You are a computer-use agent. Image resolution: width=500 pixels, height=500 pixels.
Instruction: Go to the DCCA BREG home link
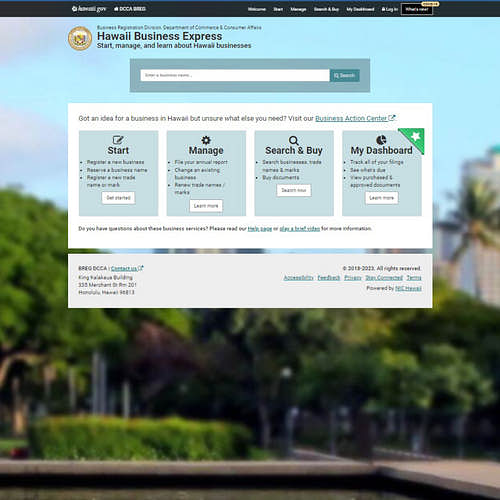click(130, 9)
